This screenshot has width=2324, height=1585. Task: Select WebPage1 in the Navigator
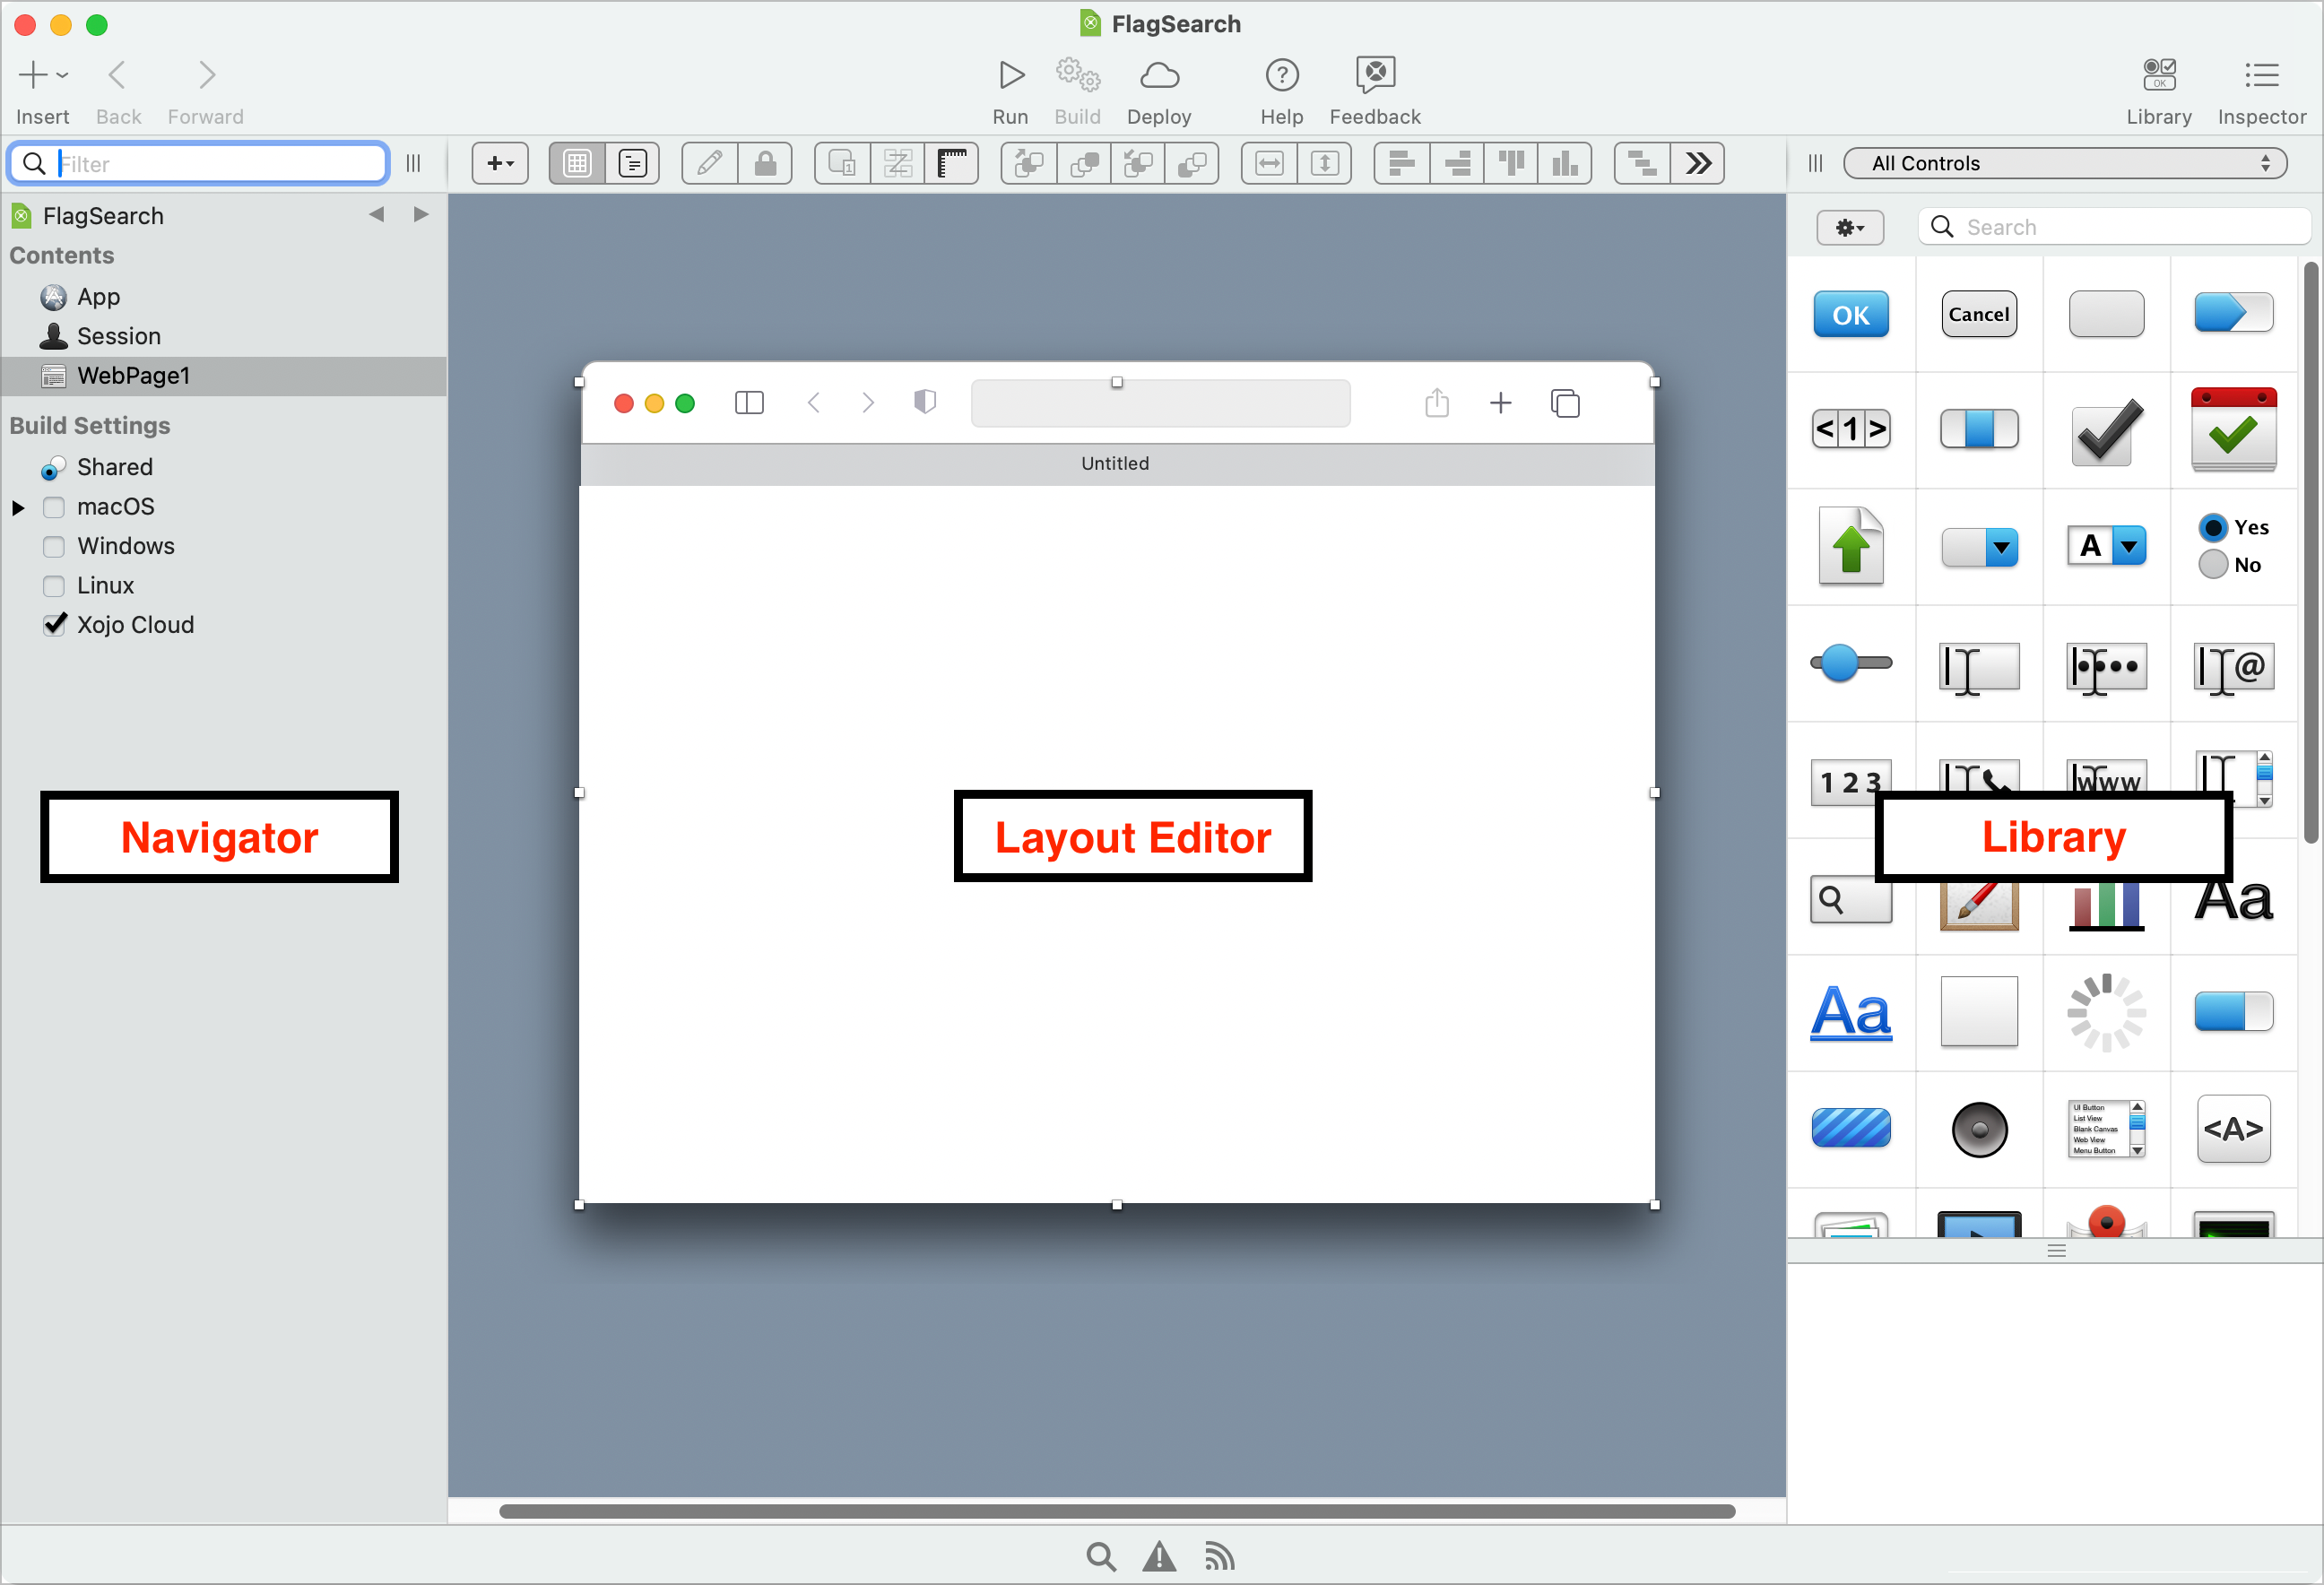click(x=133, y=376)
